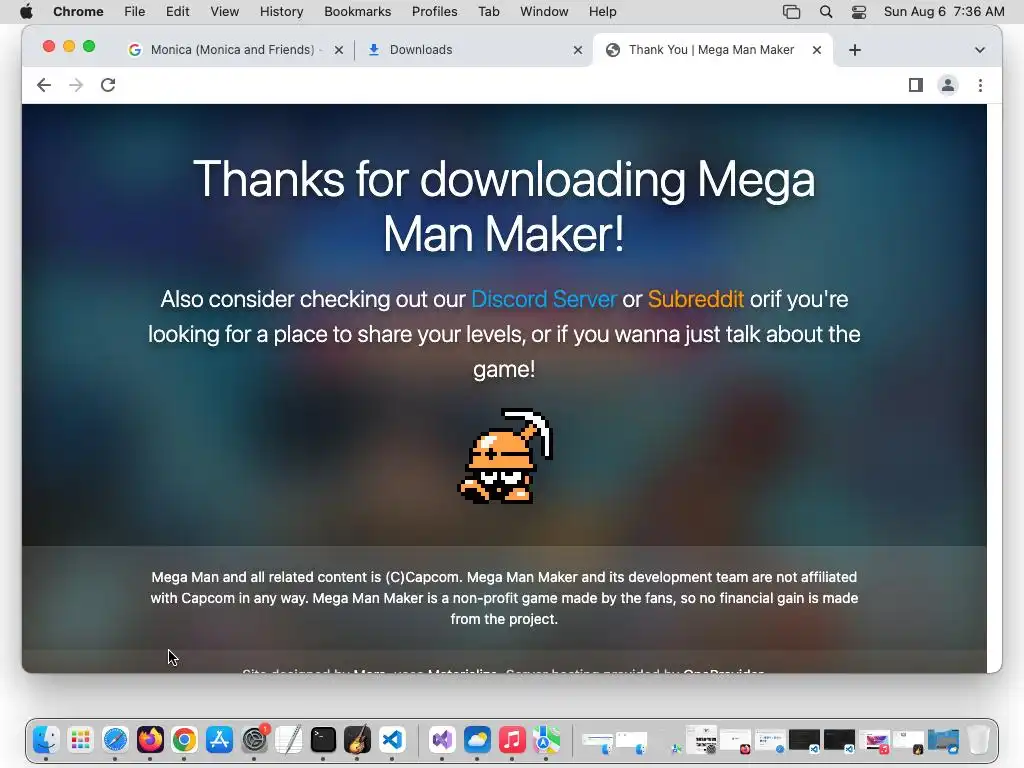Open the Weather app from the dock
The image size is (1024, 768).
pyautogui.click(x=477, y=740)
